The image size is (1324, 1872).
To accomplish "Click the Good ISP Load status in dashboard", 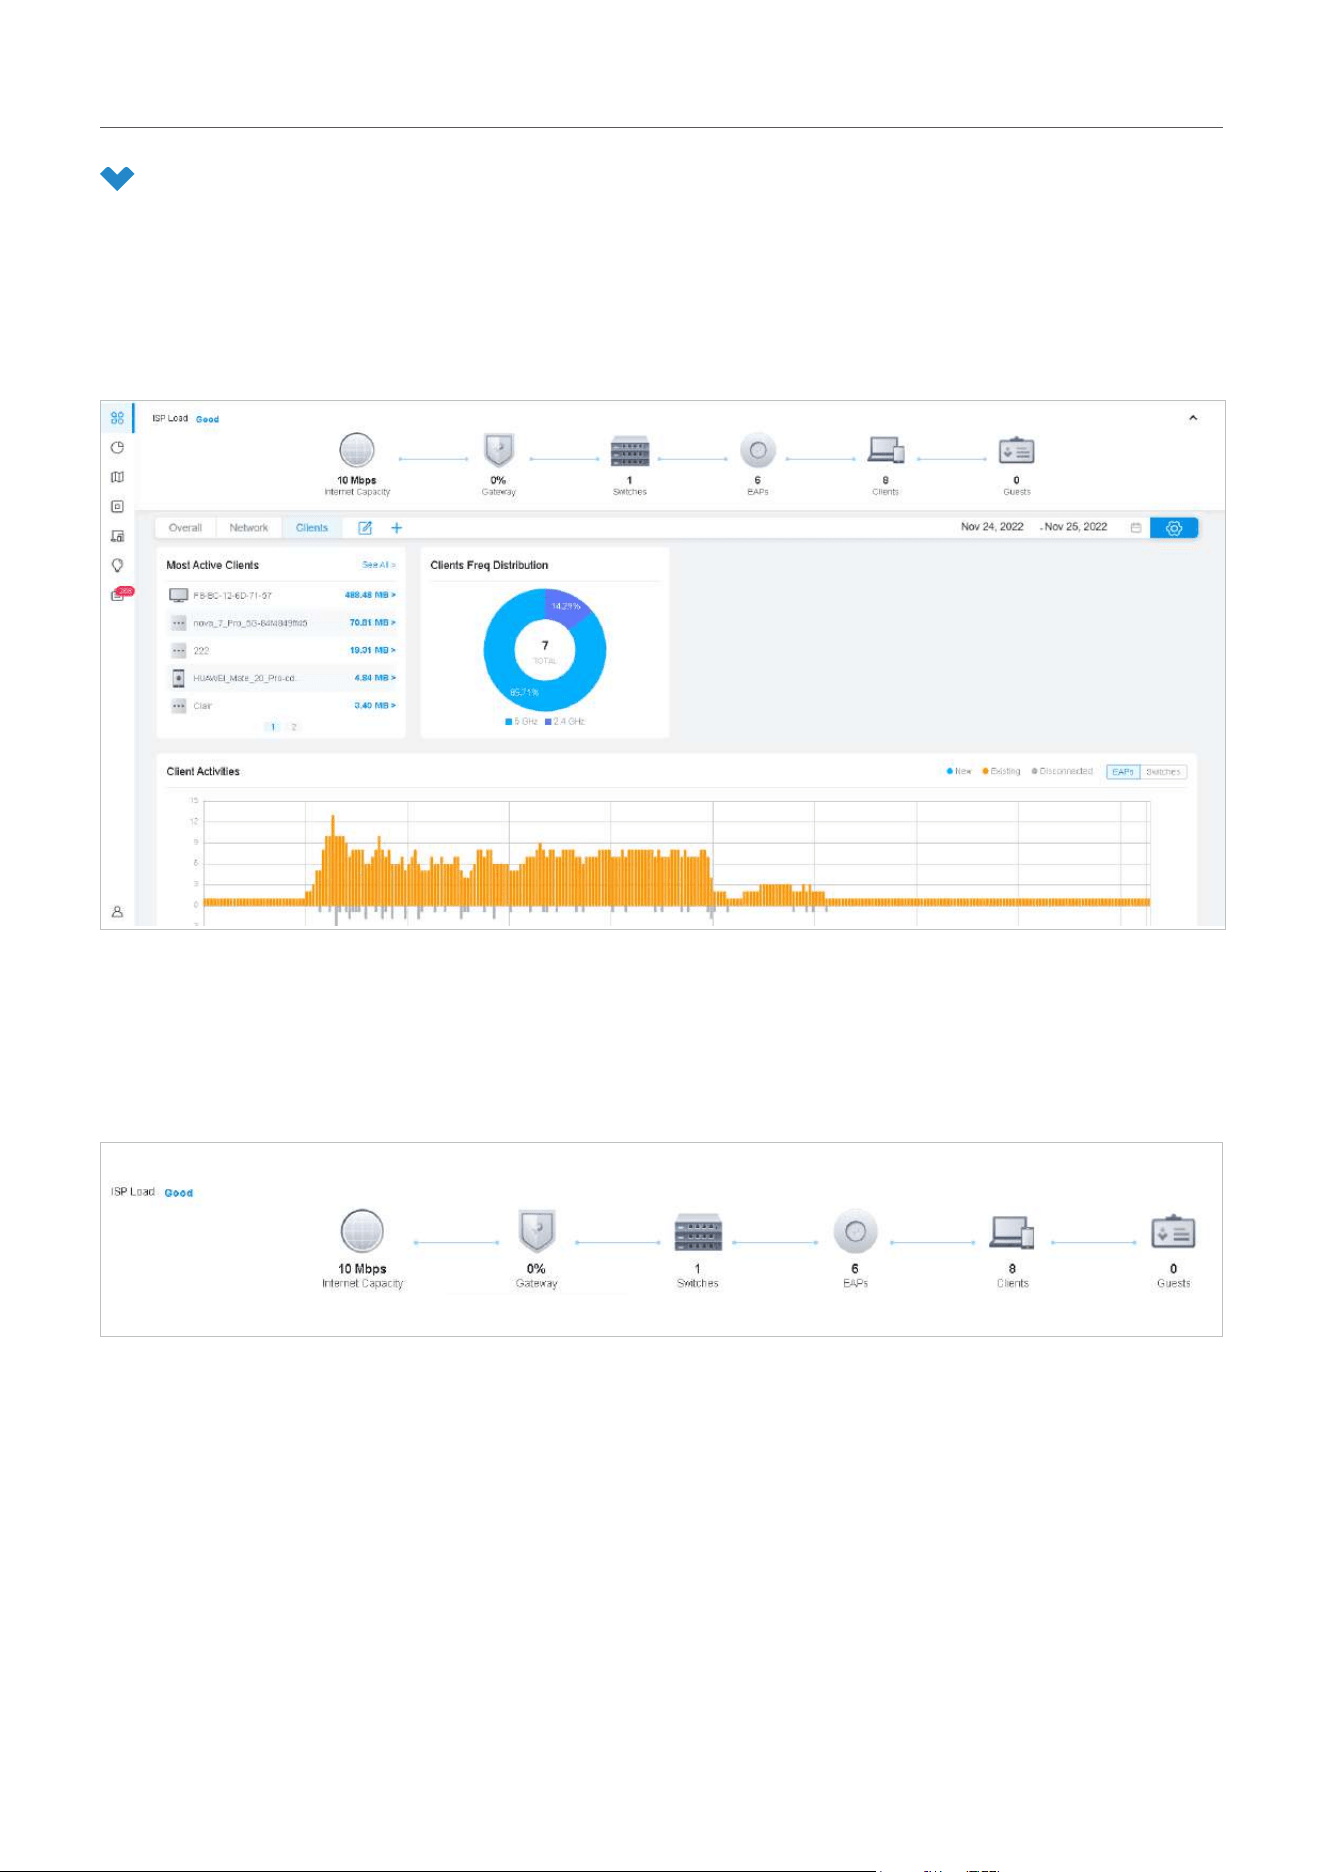I will pyautogui.click(x=207, y=419).
